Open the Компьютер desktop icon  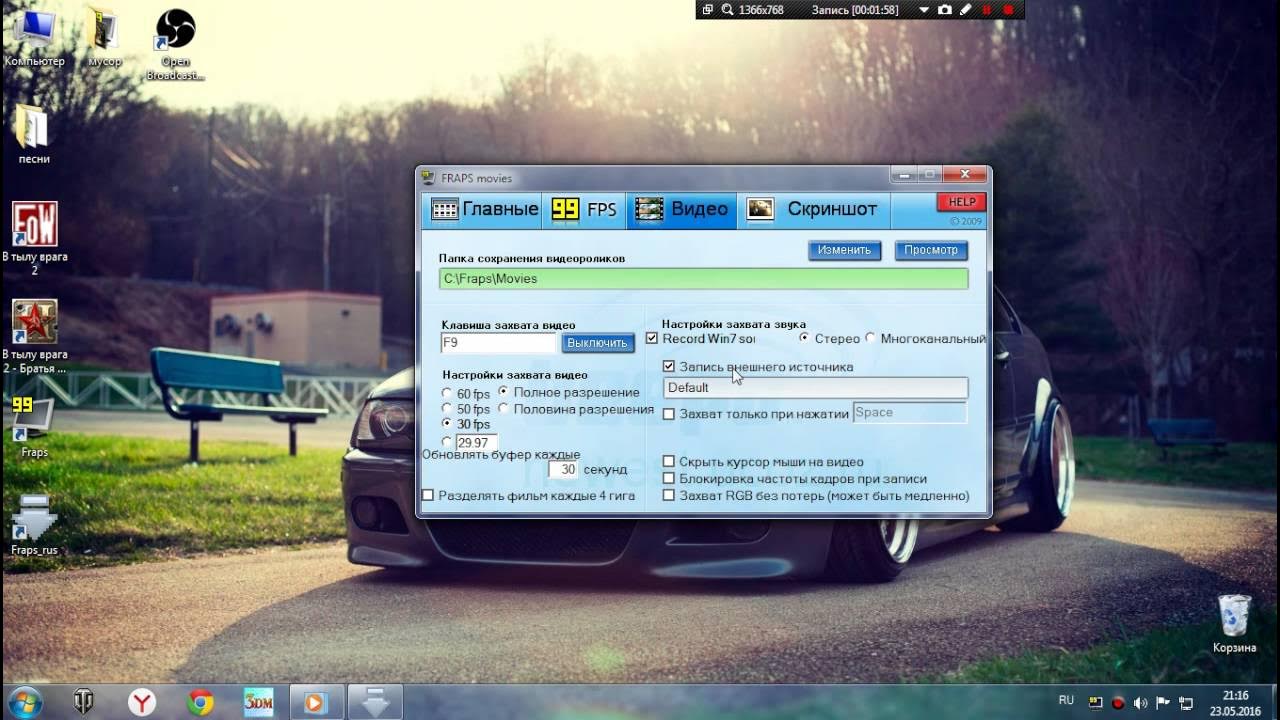coord(34,37)
